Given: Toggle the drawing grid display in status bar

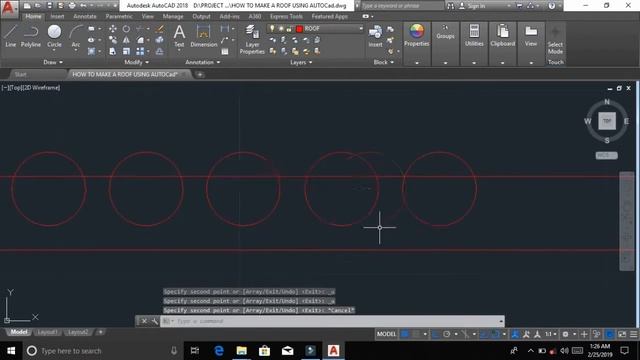Looking at the screenshot, I should pos(404,334).
